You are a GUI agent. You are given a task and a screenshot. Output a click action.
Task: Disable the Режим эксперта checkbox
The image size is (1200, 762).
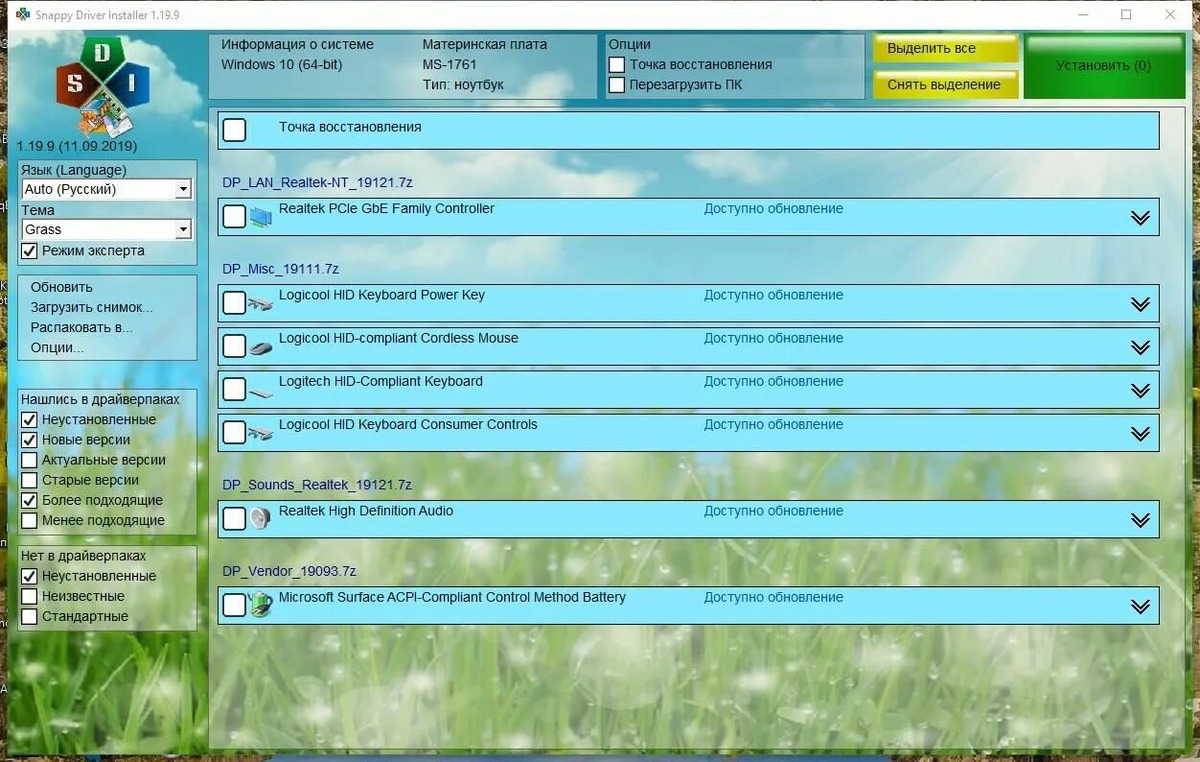[x=28, y=251]
